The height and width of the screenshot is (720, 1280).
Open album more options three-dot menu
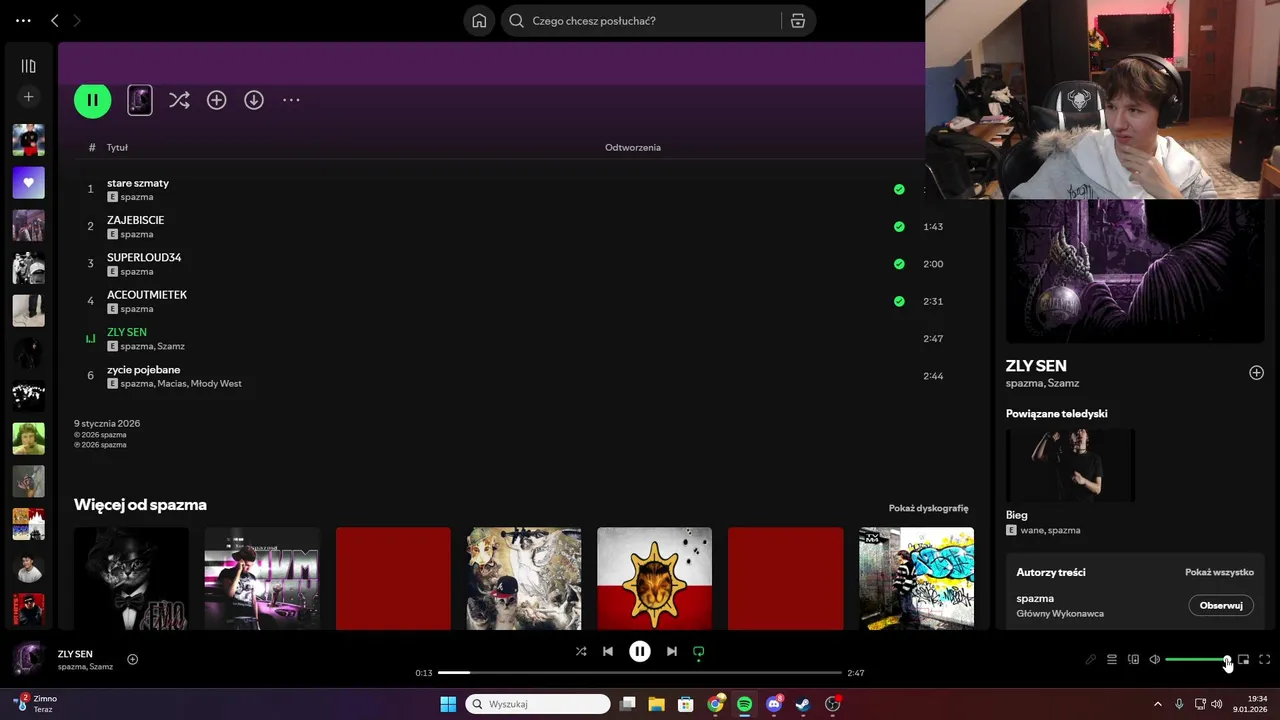[x=291, y=100]
